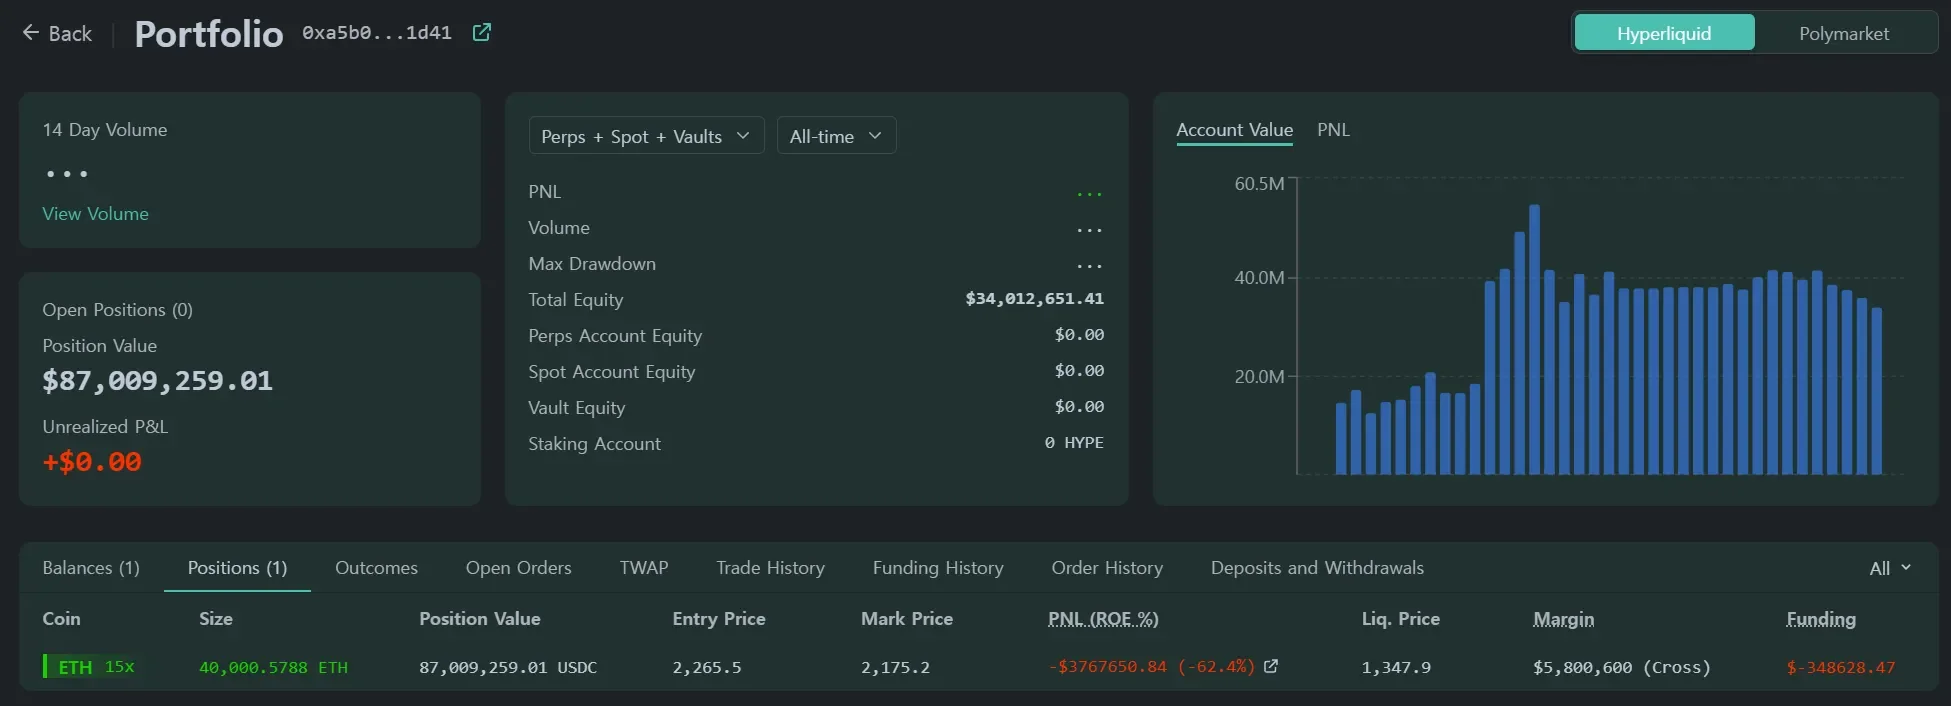Click the size 40,000.5788 ETH cell
The width and height of the screenshot is (1951, 706).
(x=273, y=667)
